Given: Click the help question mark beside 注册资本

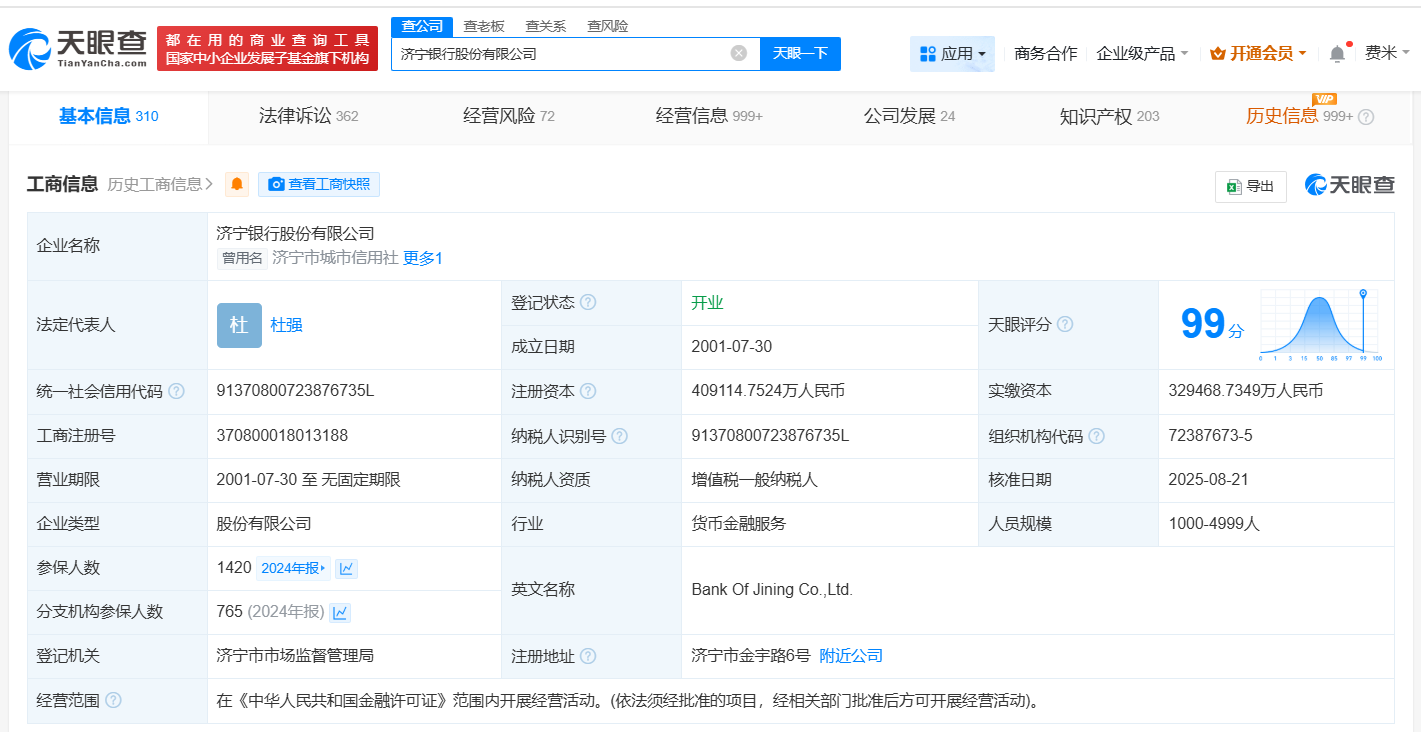Looking at the screenshot, I should (589, 391).
